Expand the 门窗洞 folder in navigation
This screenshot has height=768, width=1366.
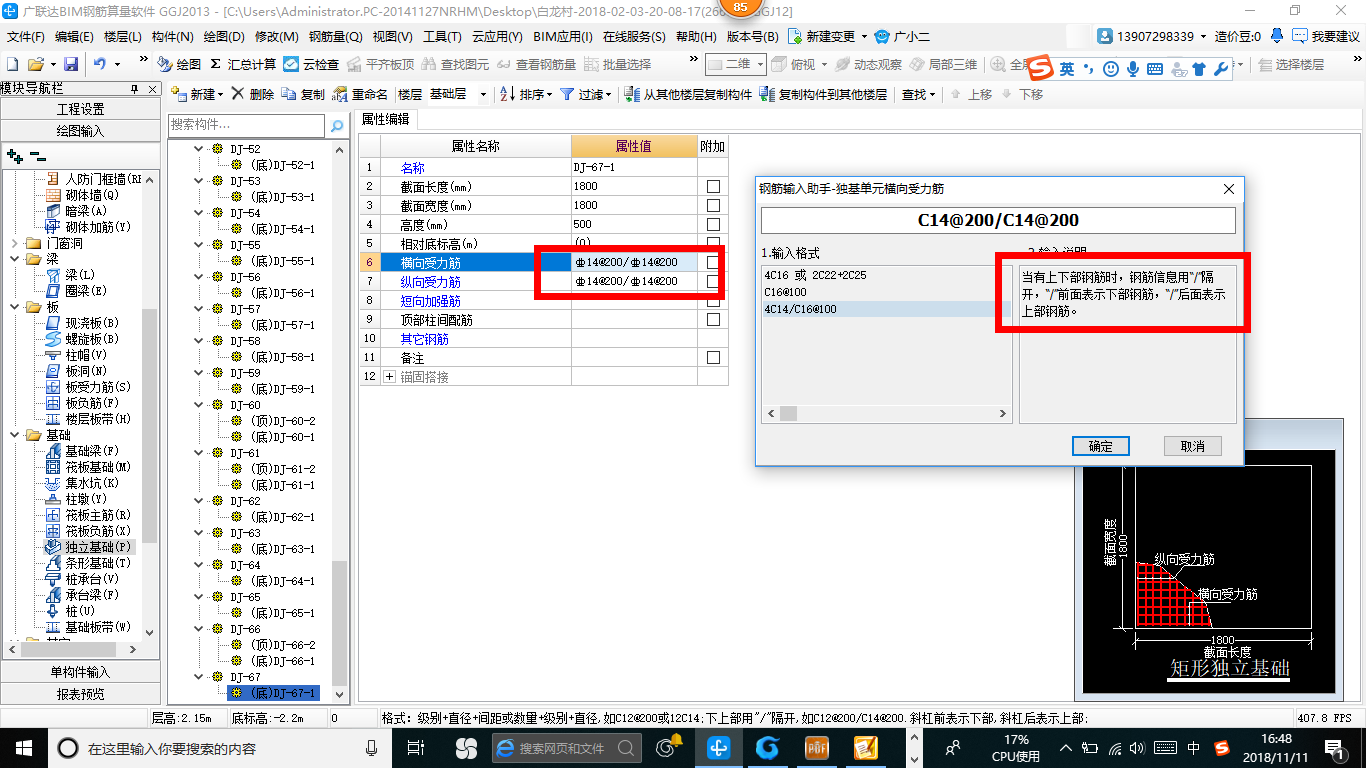coord(14,243)
